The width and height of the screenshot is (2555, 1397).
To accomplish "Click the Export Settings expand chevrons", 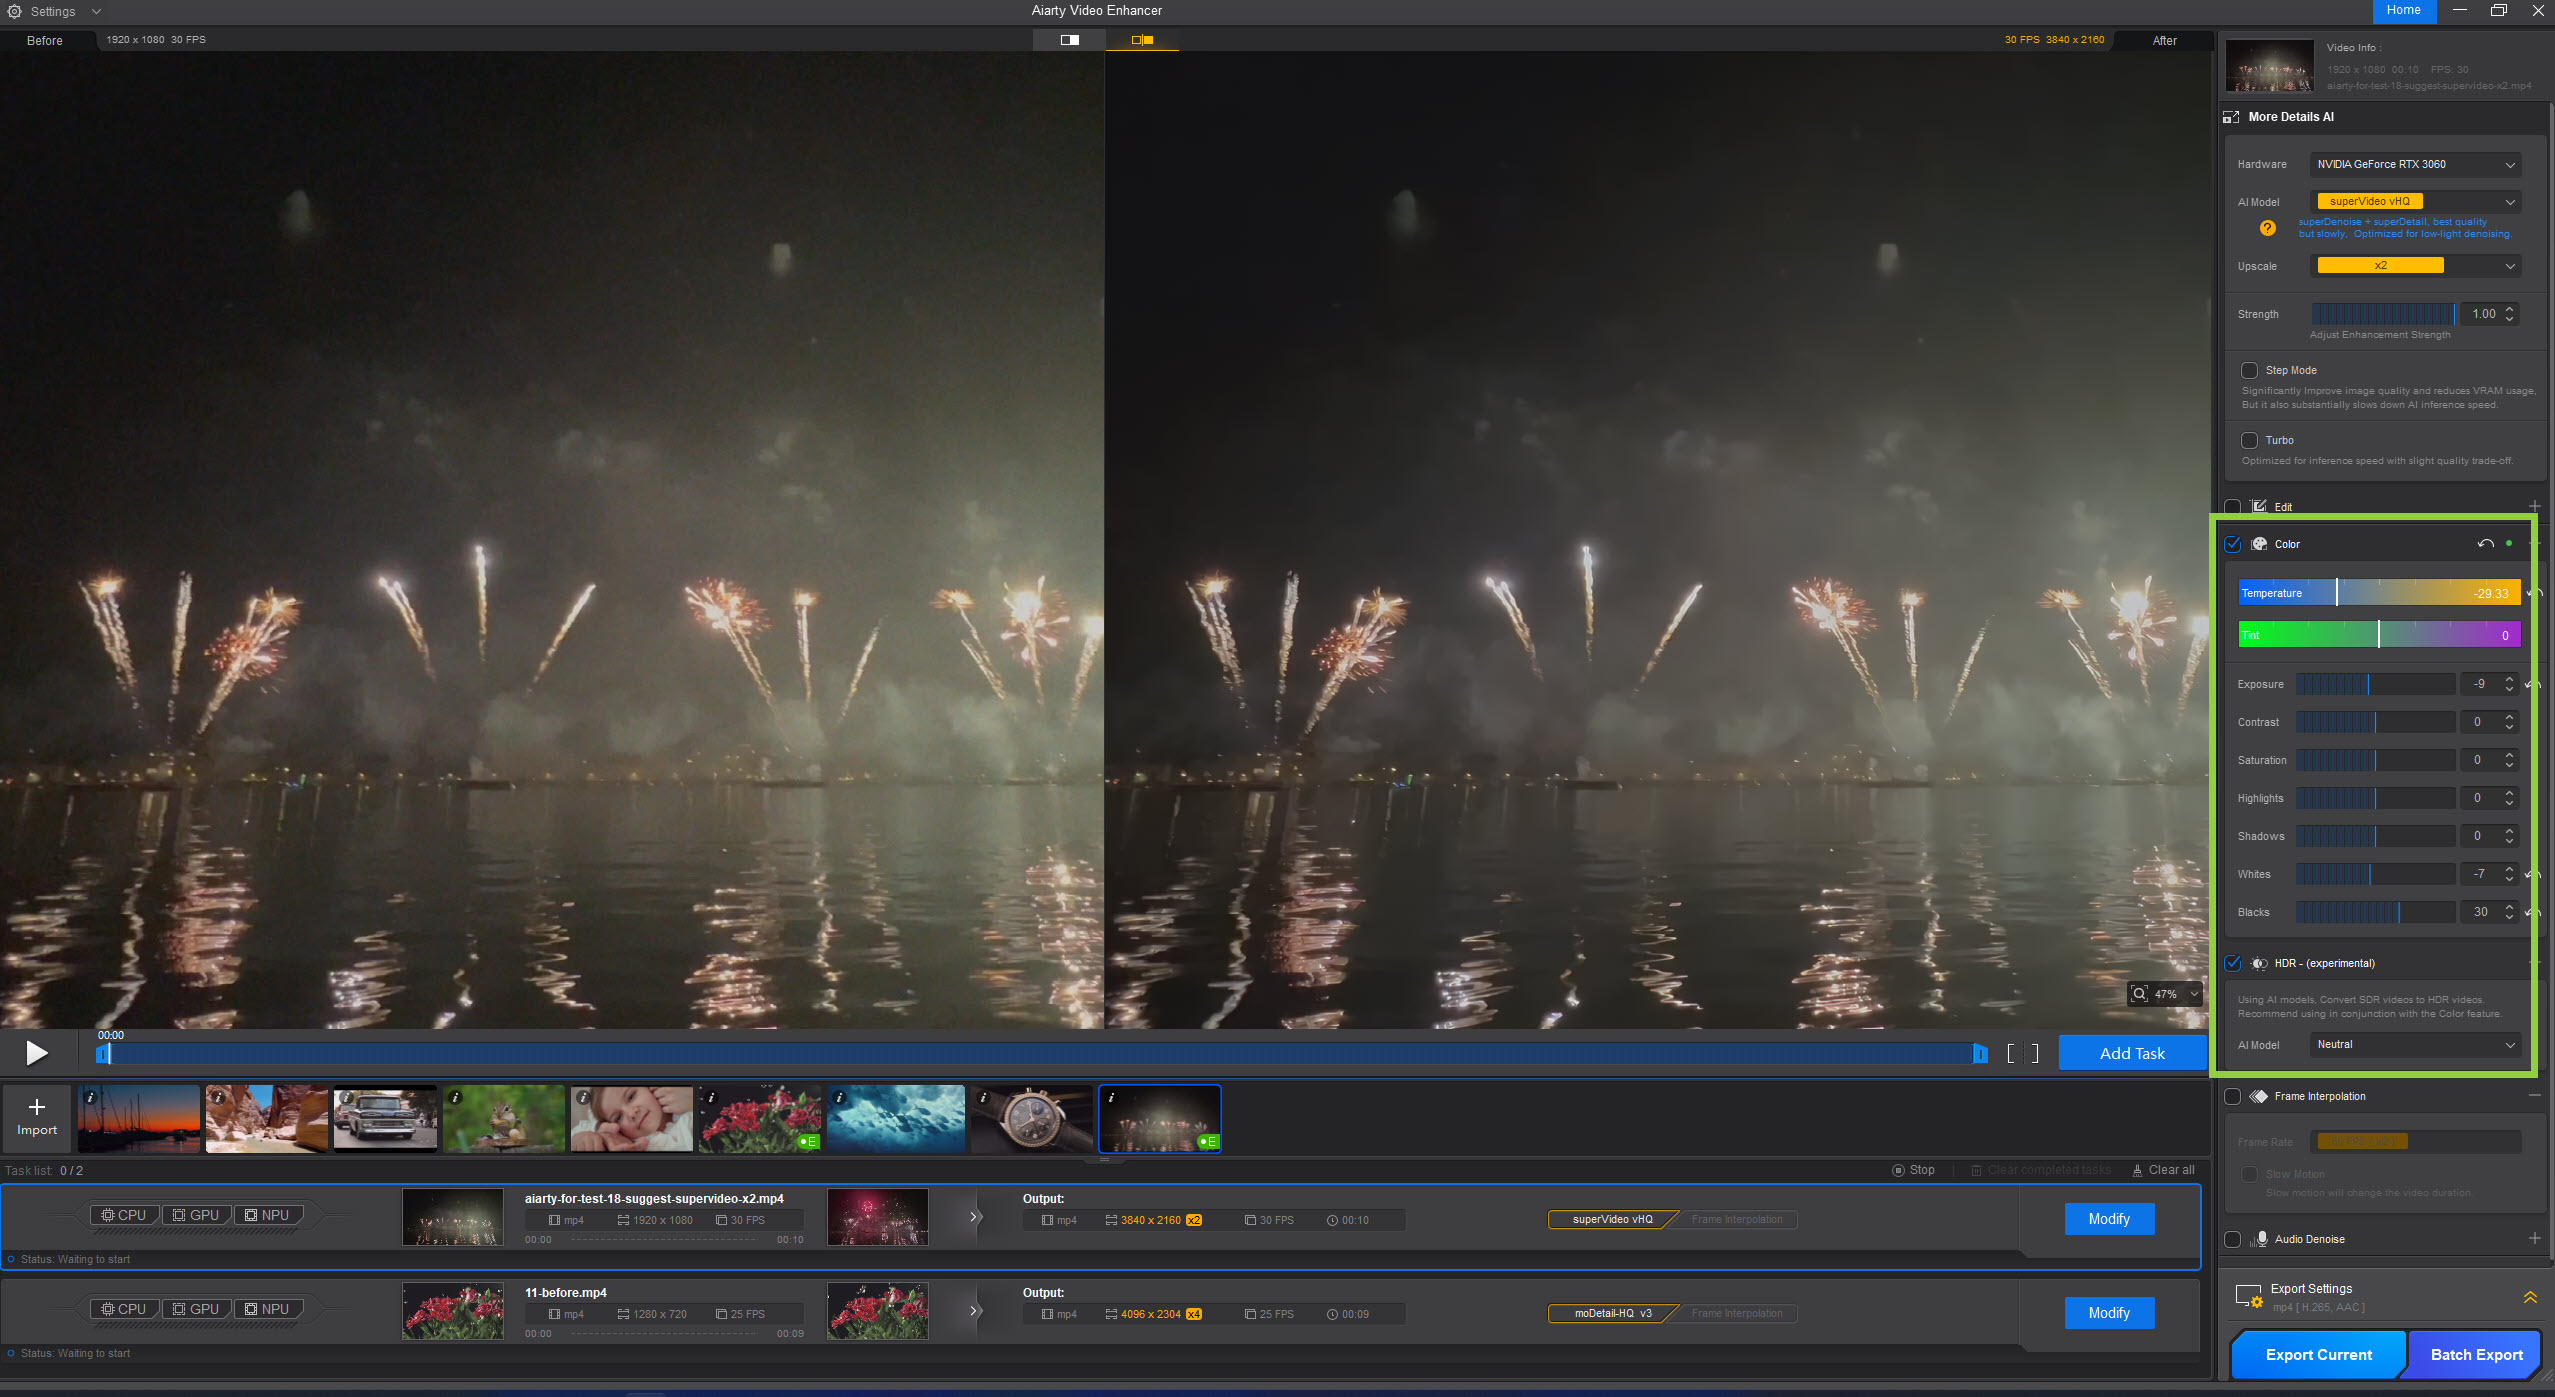I will pos(2529,1297).
